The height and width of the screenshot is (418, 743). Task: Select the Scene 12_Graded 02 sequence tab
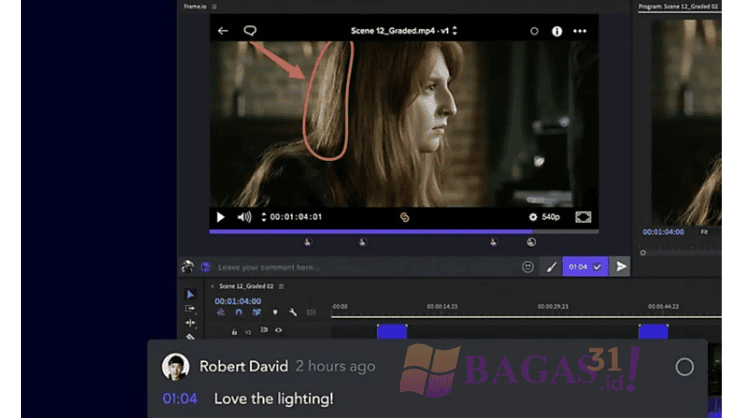[246, 286]
